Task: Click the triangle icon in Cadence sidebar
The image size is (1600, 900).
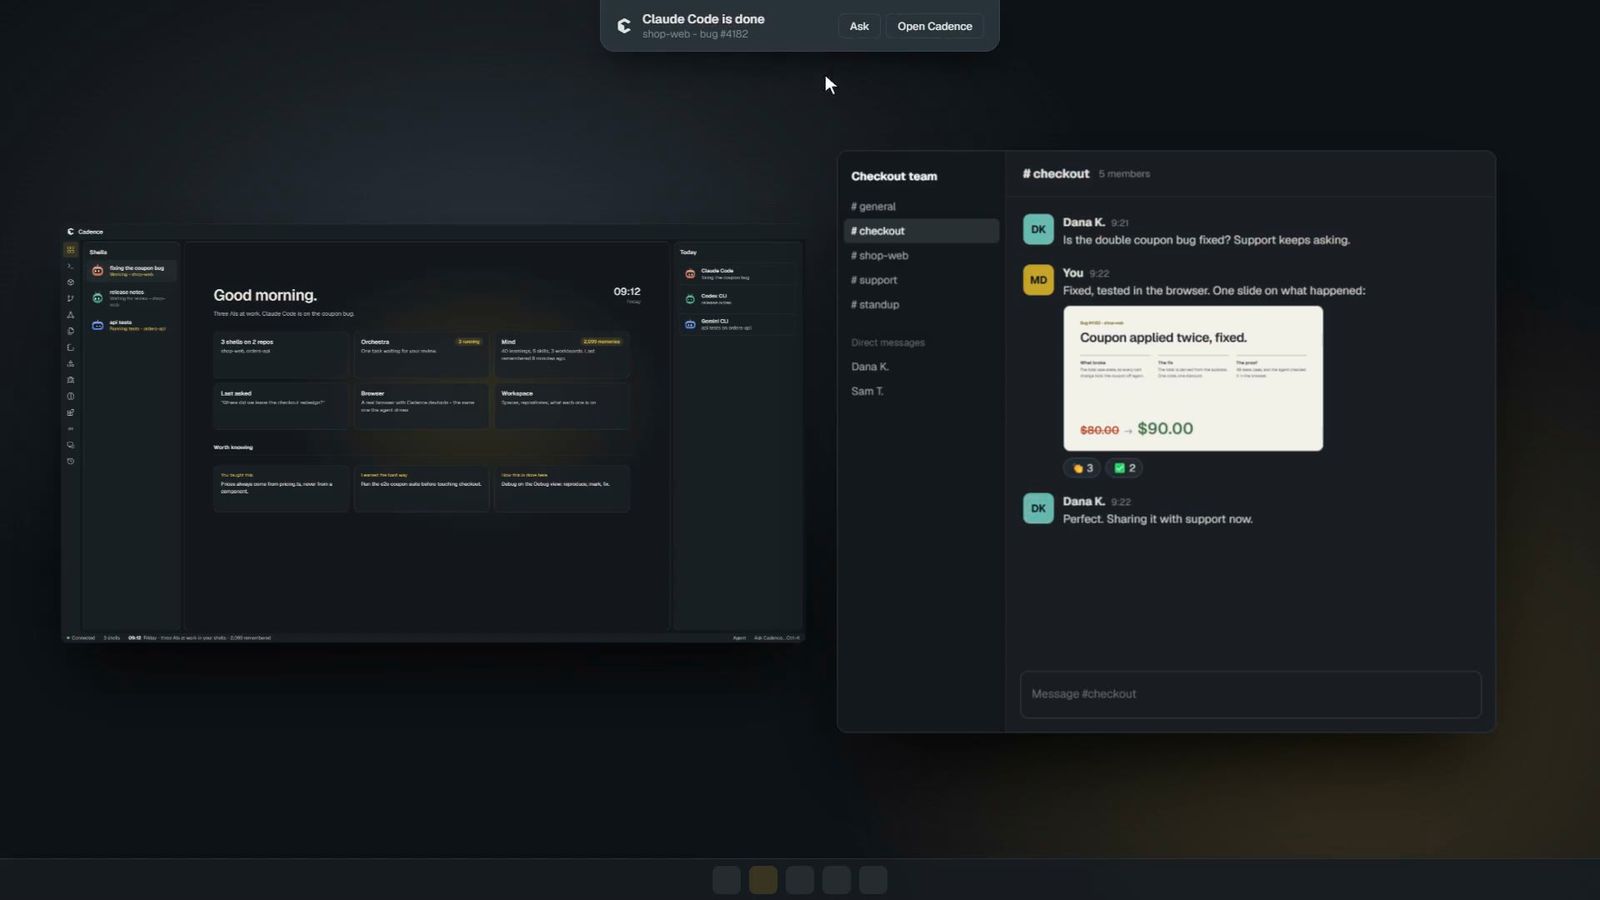Action: (x=70, y=315)
